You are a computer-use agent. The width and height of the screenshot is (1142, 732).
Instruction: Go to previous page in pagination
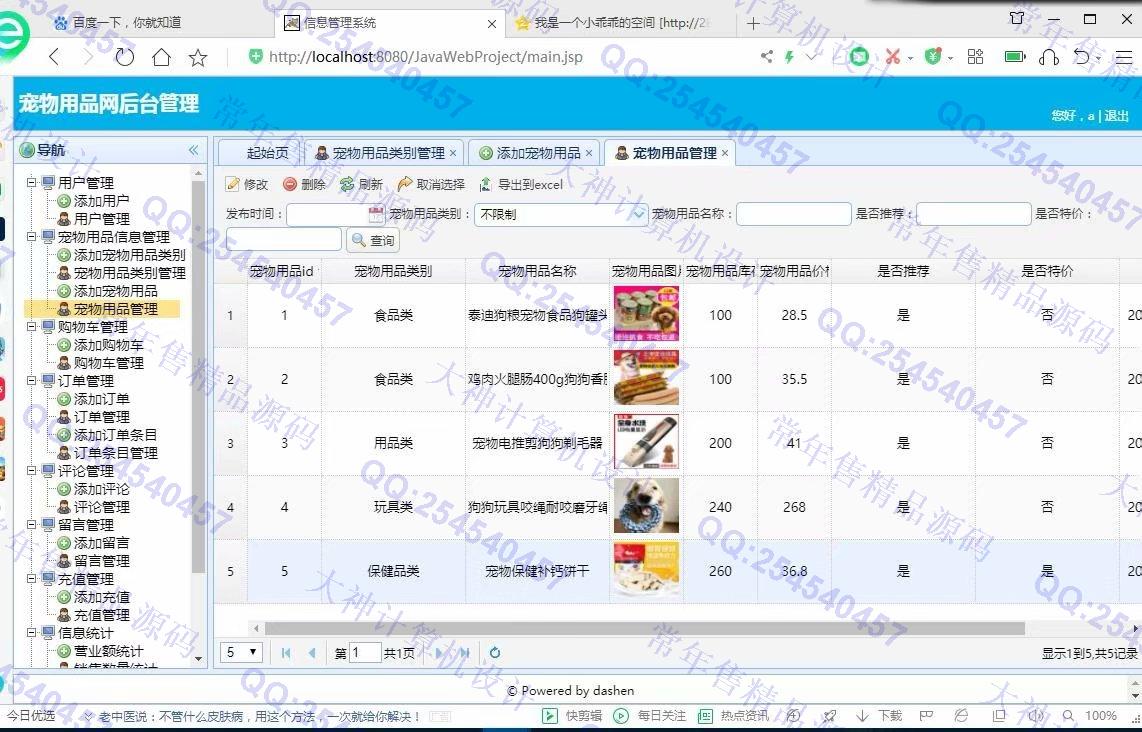click(x=312, y=653)
